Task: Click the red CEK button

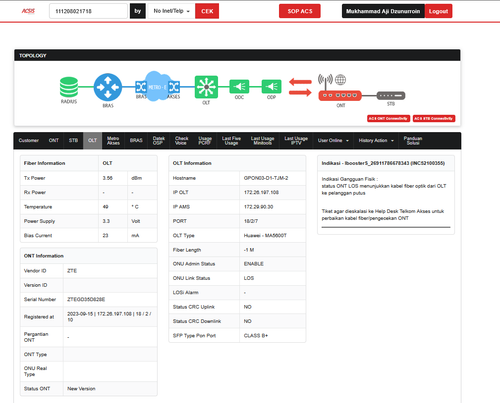Action: (207, 11)
